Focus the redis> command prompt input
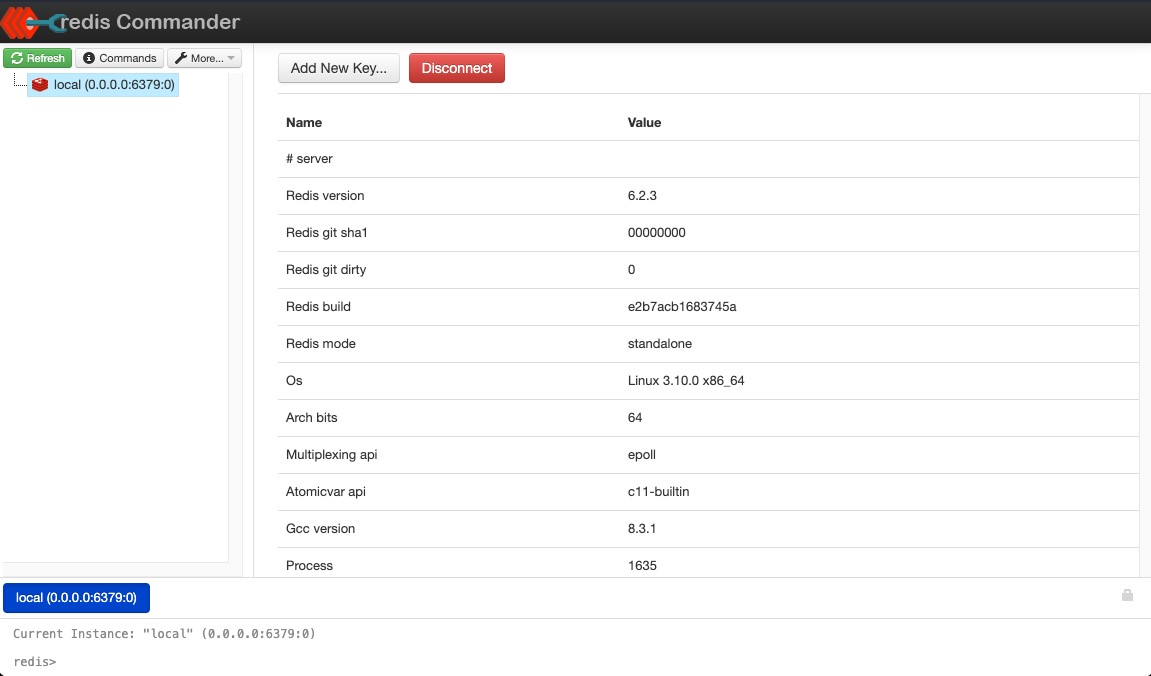The height and width of the screenshot is (676, 1151). coord(576,661)
